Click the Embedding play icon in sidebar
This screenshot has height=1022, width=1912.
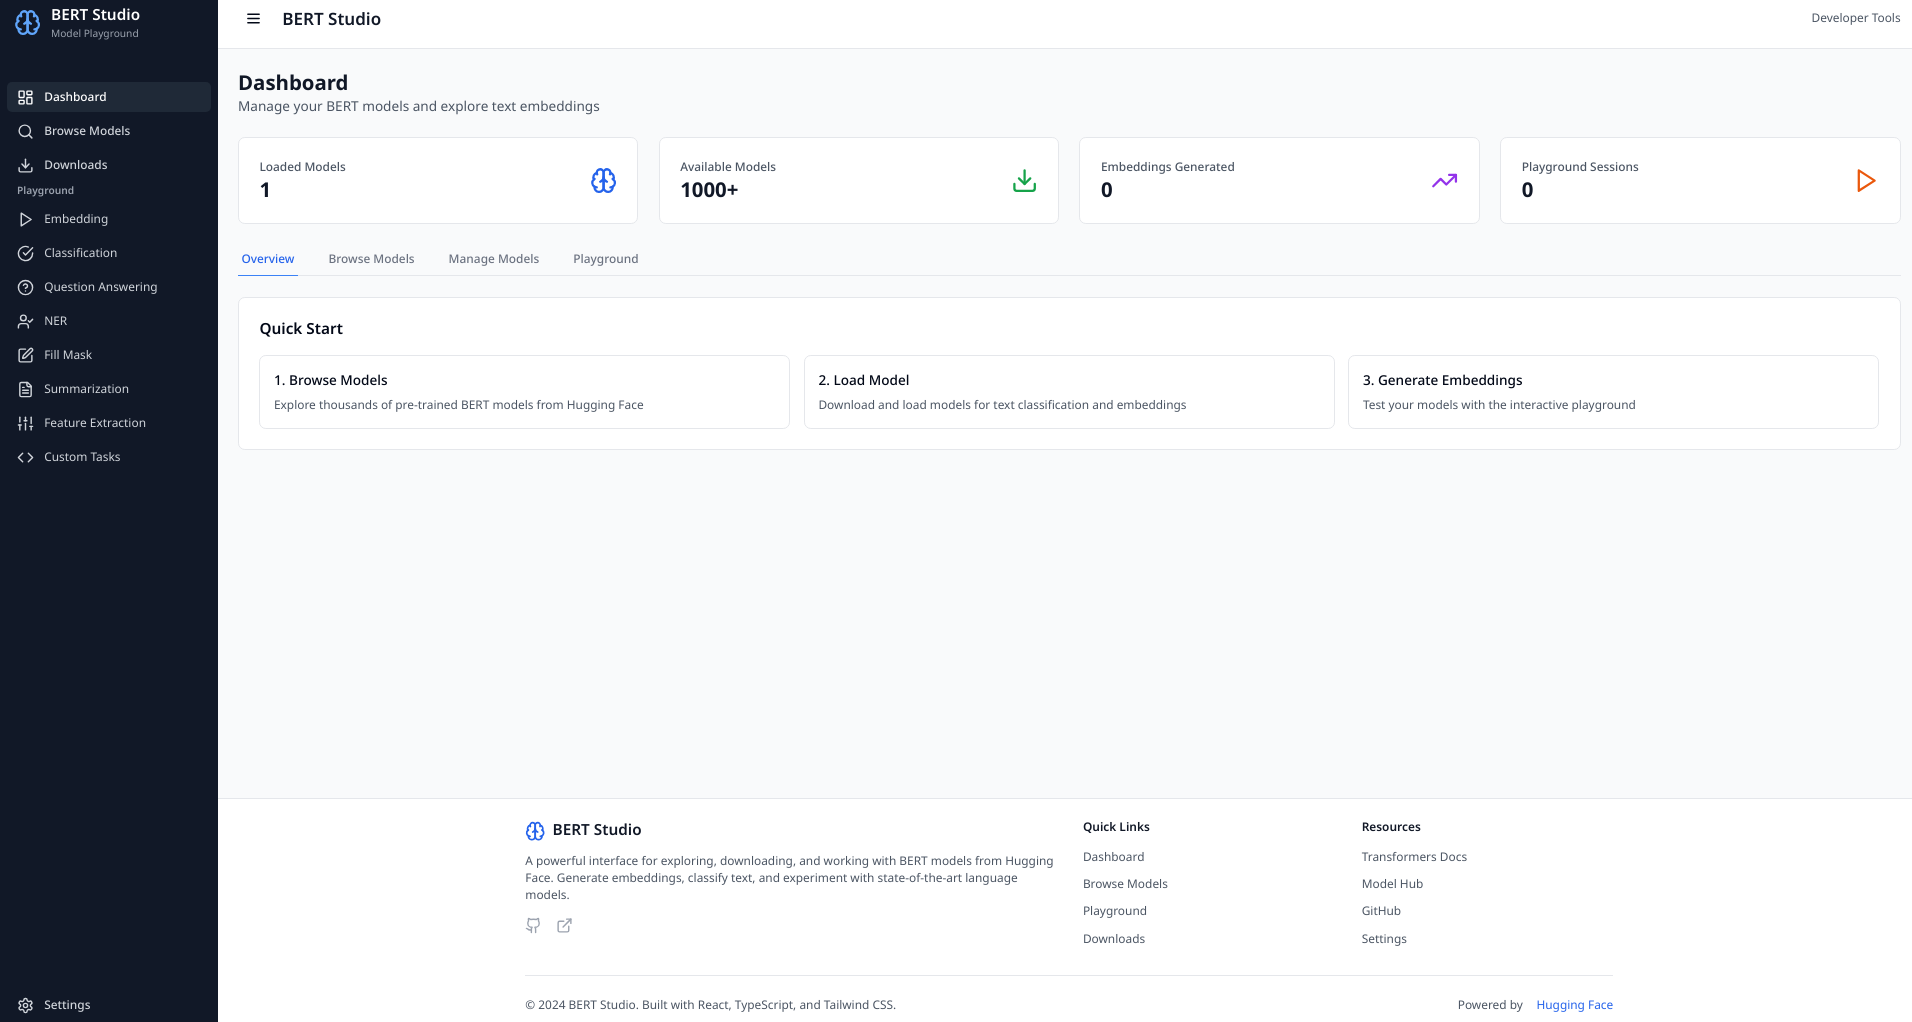(26, 219)
